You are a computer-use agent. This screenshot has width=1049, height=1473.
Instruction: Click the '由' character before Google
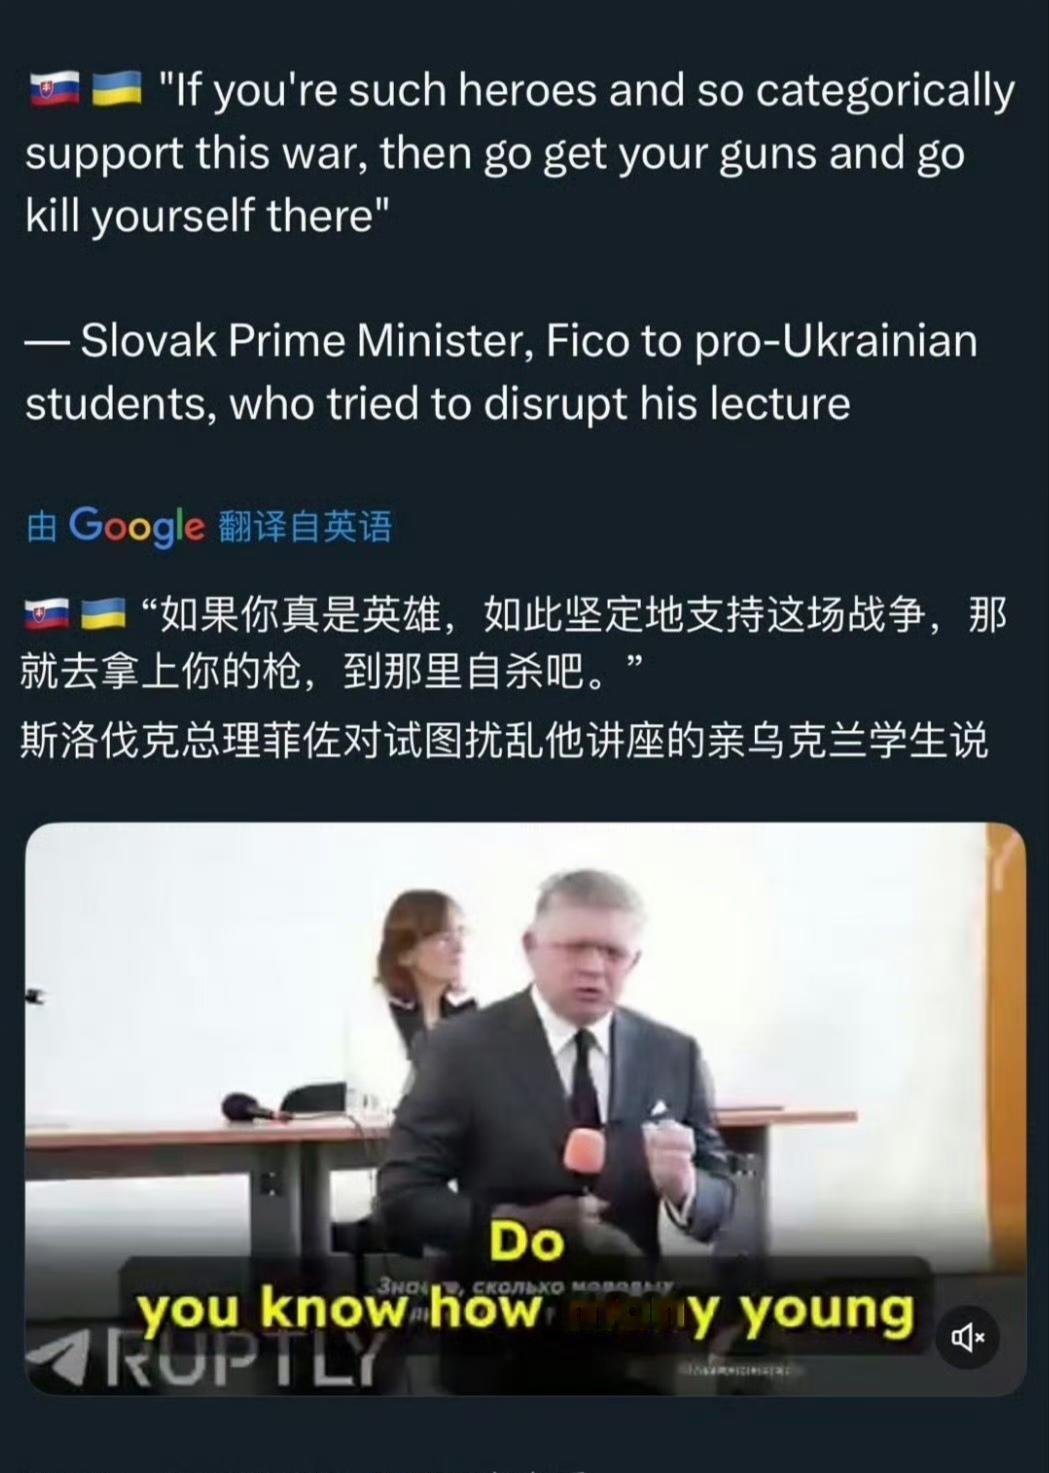42,526
